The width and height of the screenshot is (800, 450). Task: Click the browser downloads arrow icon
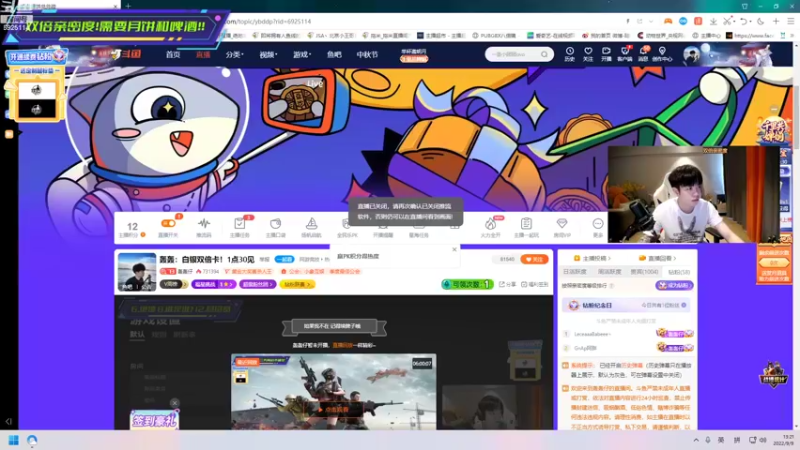click(713, 21)
